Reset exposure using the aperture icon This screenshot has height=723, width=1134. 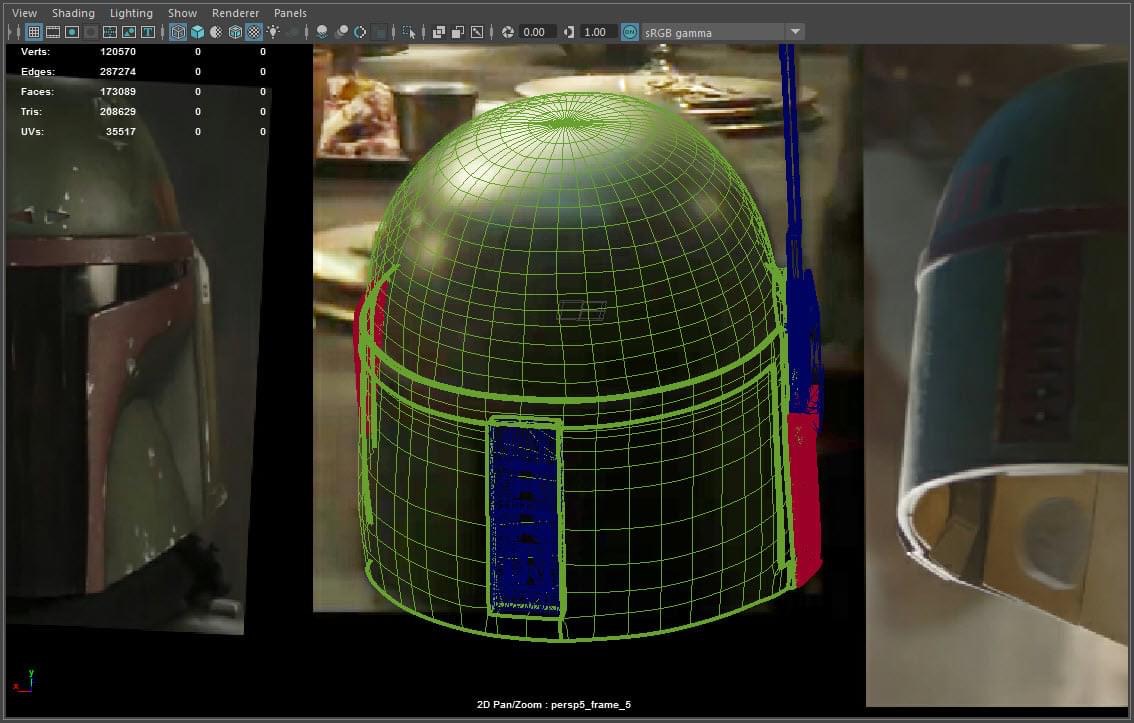[508, 32]
